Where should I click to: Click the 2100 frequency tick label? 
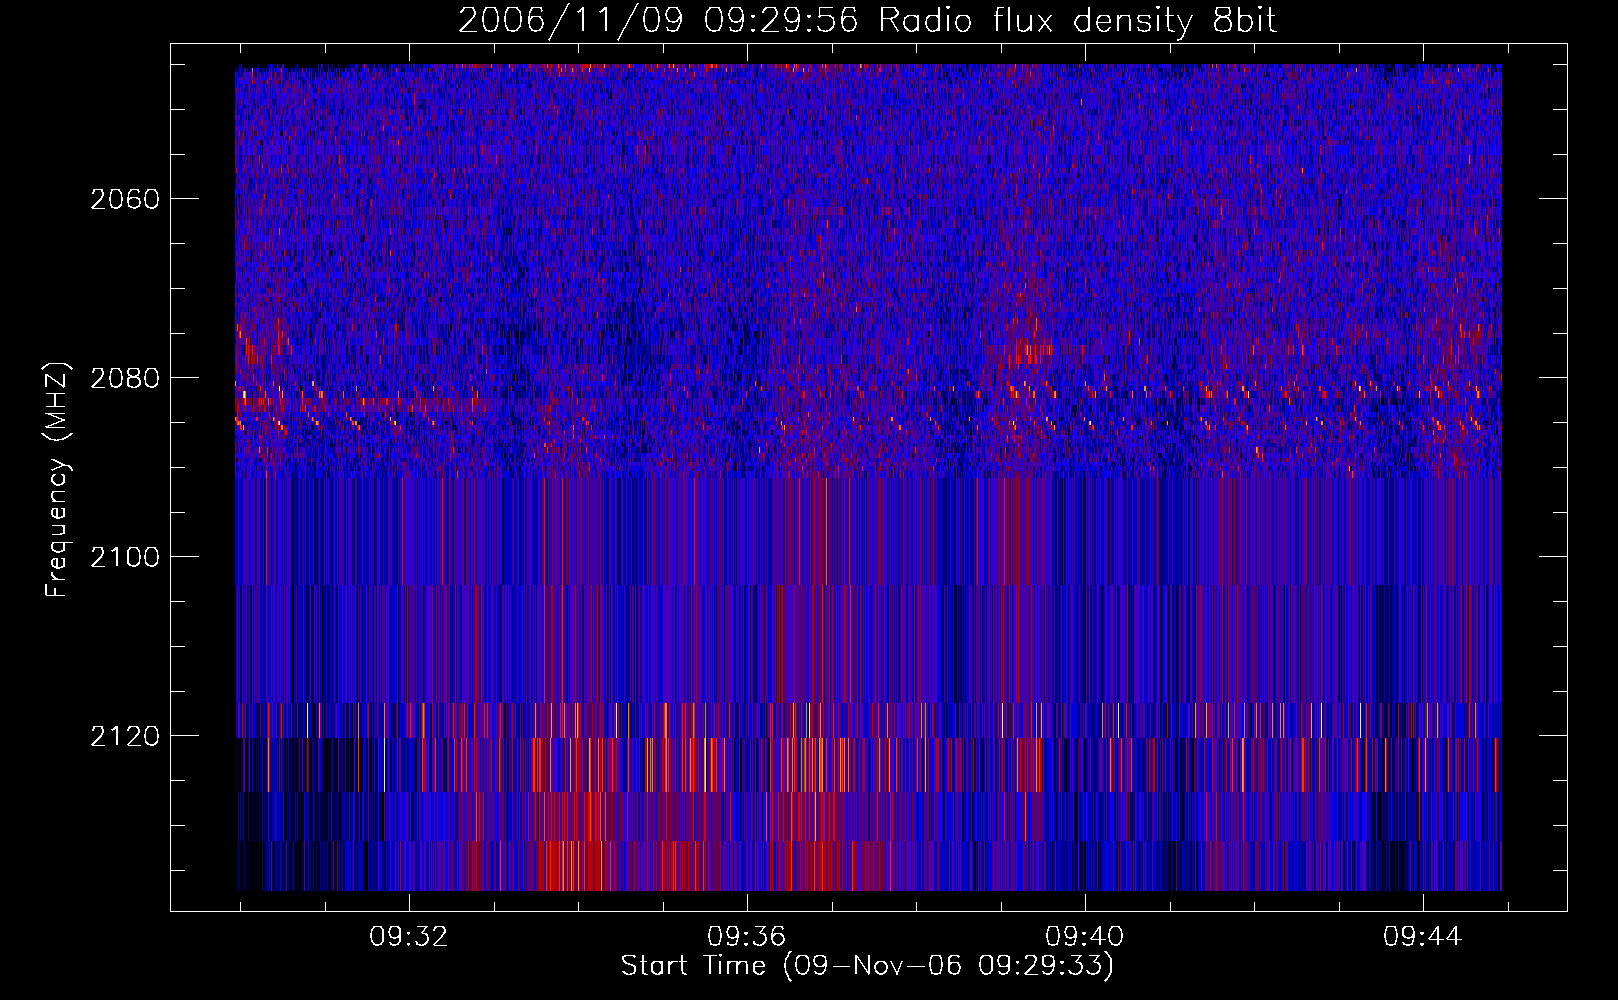[125, 557]
